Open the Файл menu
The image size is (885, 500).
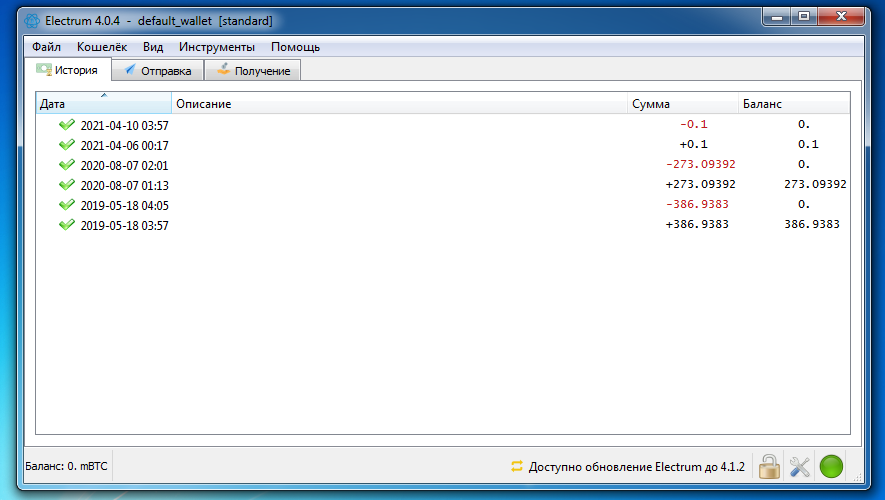point(46,47)
